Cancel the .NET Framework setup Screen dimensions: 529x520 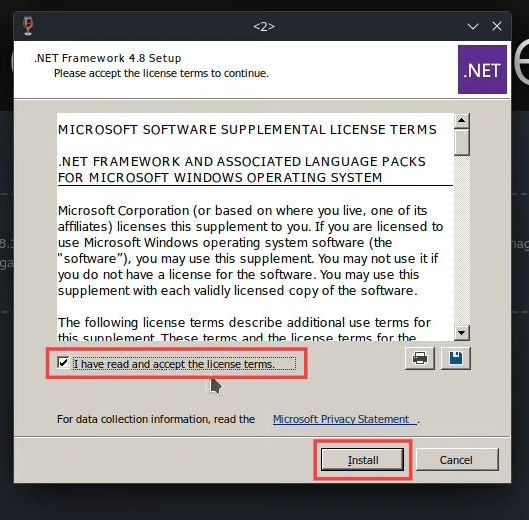point(457,460)
